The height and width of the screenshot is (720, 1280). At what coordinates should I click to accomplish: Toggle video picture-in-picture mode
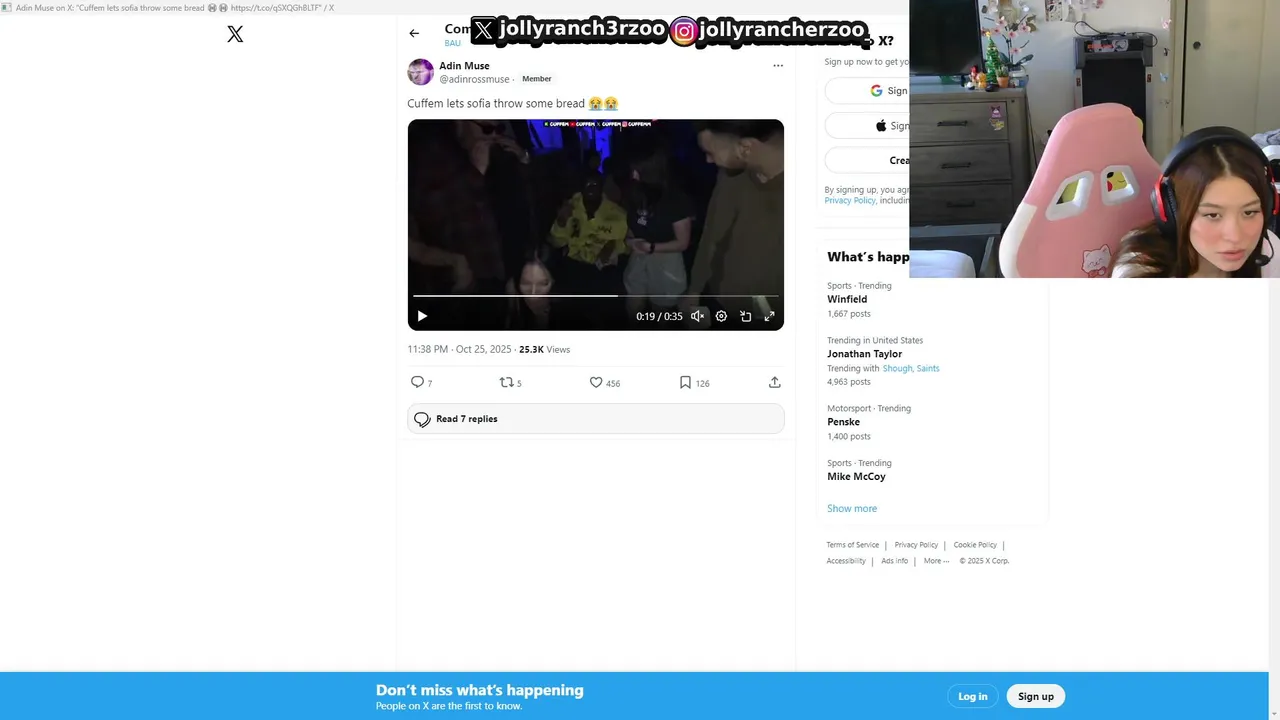click(x=745, y=316)
